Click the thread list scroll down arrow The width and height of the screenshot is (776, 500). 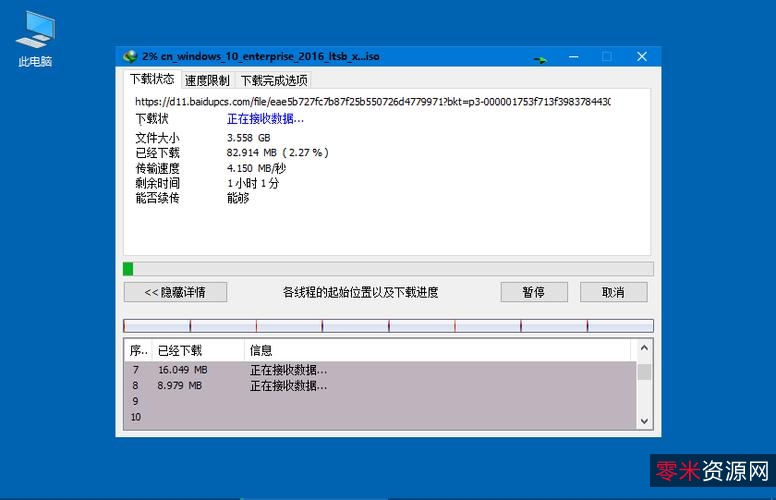click(644, 421)
